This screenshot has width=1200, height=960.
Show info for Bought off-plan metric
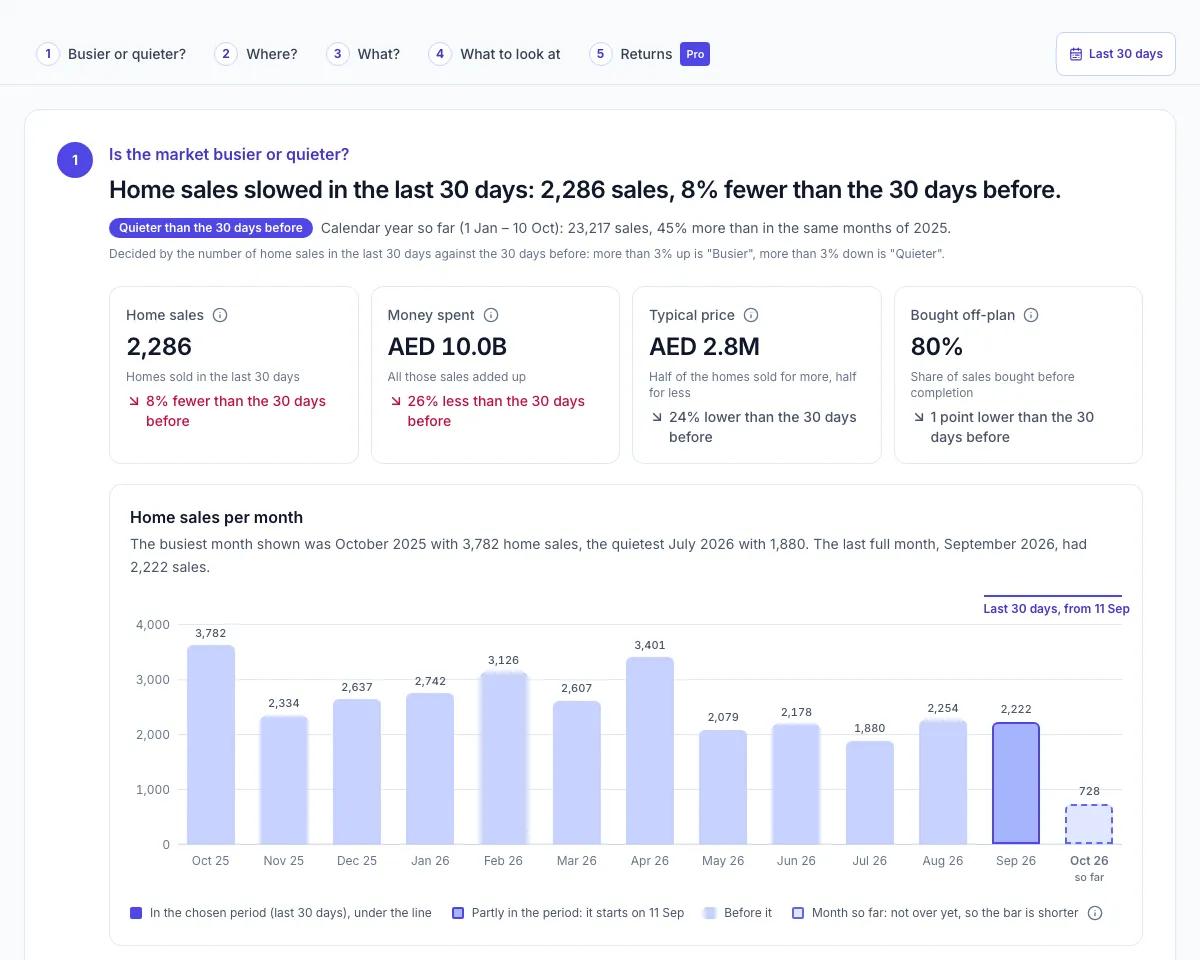pos(1031,315)
